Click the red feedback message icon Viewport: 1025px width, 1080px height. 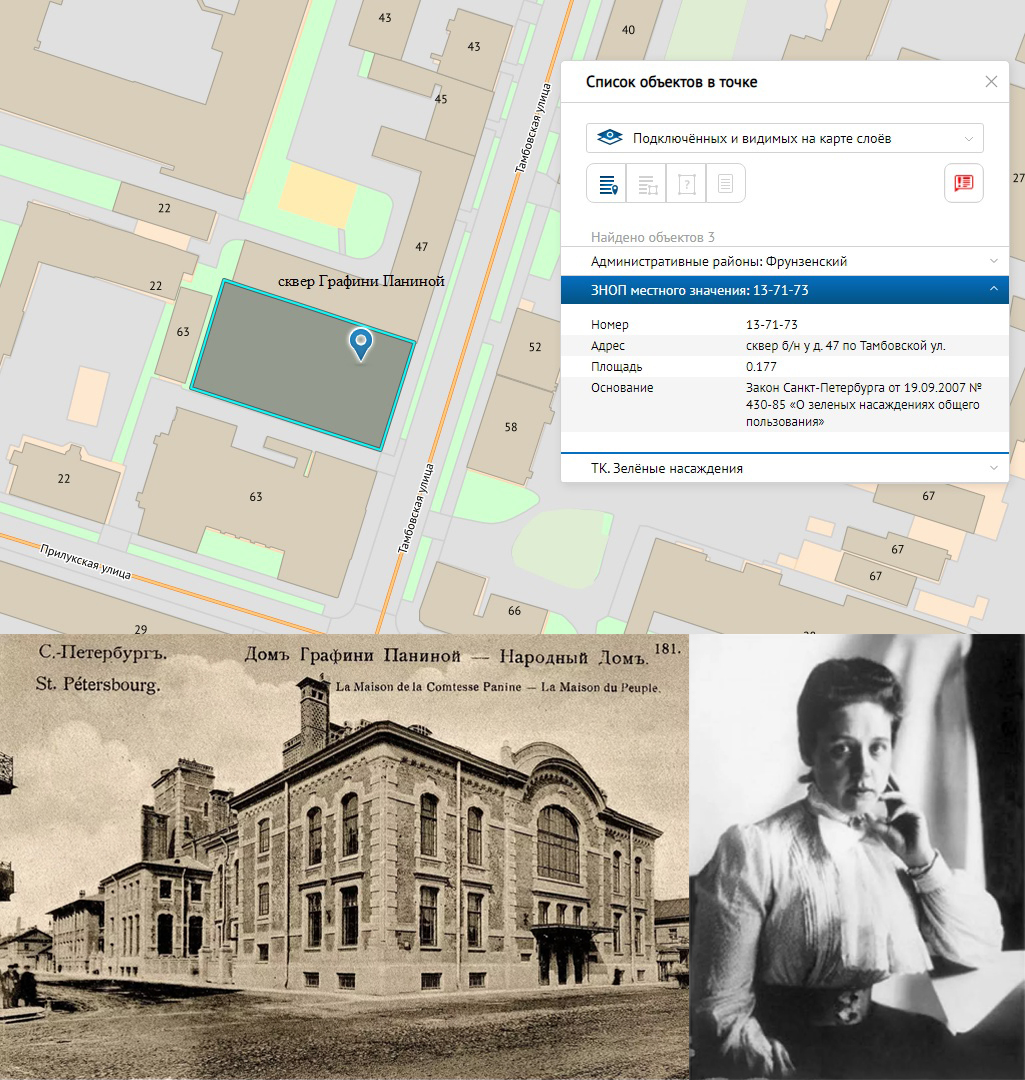(964, 183)
